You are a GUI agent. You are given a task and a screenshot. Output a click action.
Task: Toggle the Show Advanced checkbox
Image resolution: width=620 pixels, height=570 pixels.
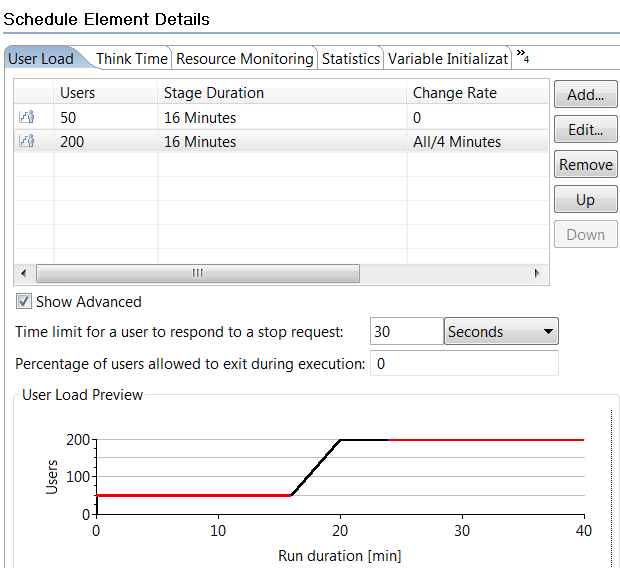click(24, 302)
